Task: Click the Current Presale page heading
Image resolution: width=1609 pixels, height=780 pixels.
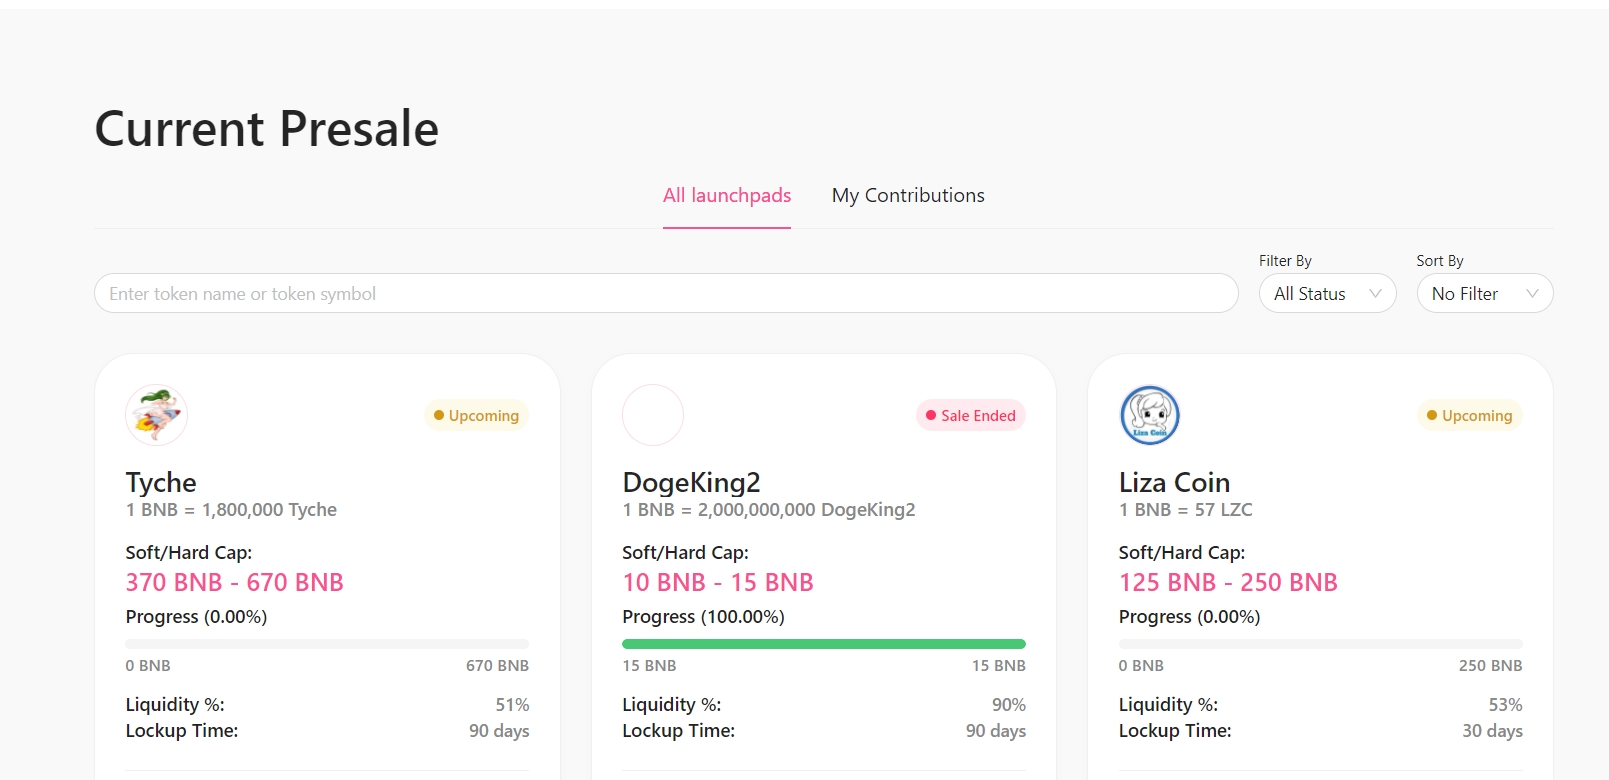Action: coord(267,129)
